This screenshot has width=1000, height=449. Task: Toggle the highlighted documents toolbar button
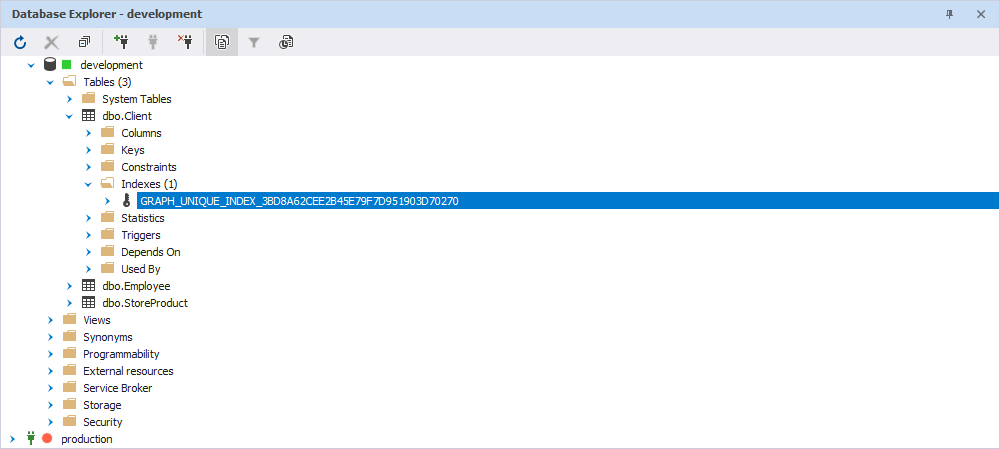[222, 43]
